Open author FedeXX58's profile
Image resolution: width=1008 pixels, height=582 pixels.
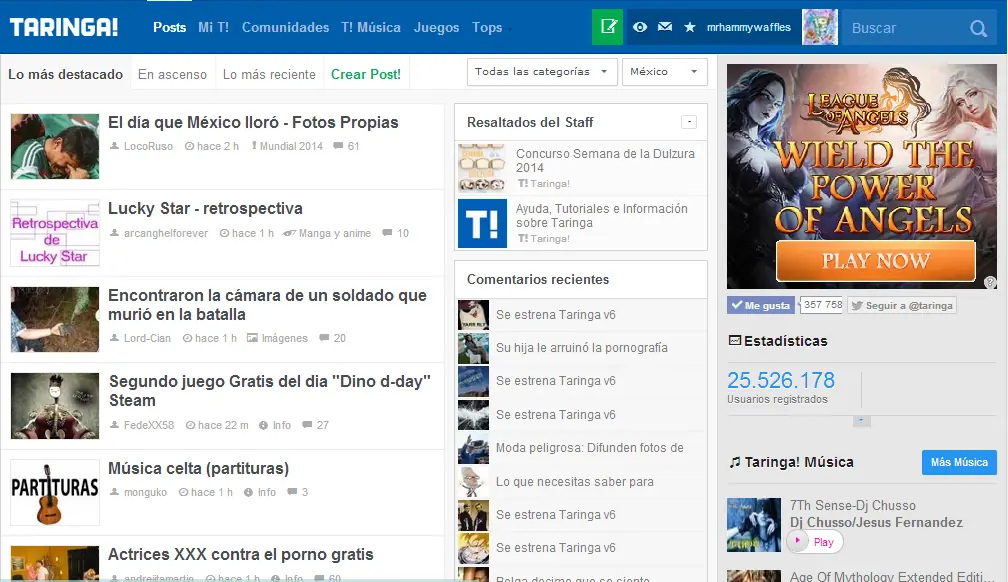point(149,424)
